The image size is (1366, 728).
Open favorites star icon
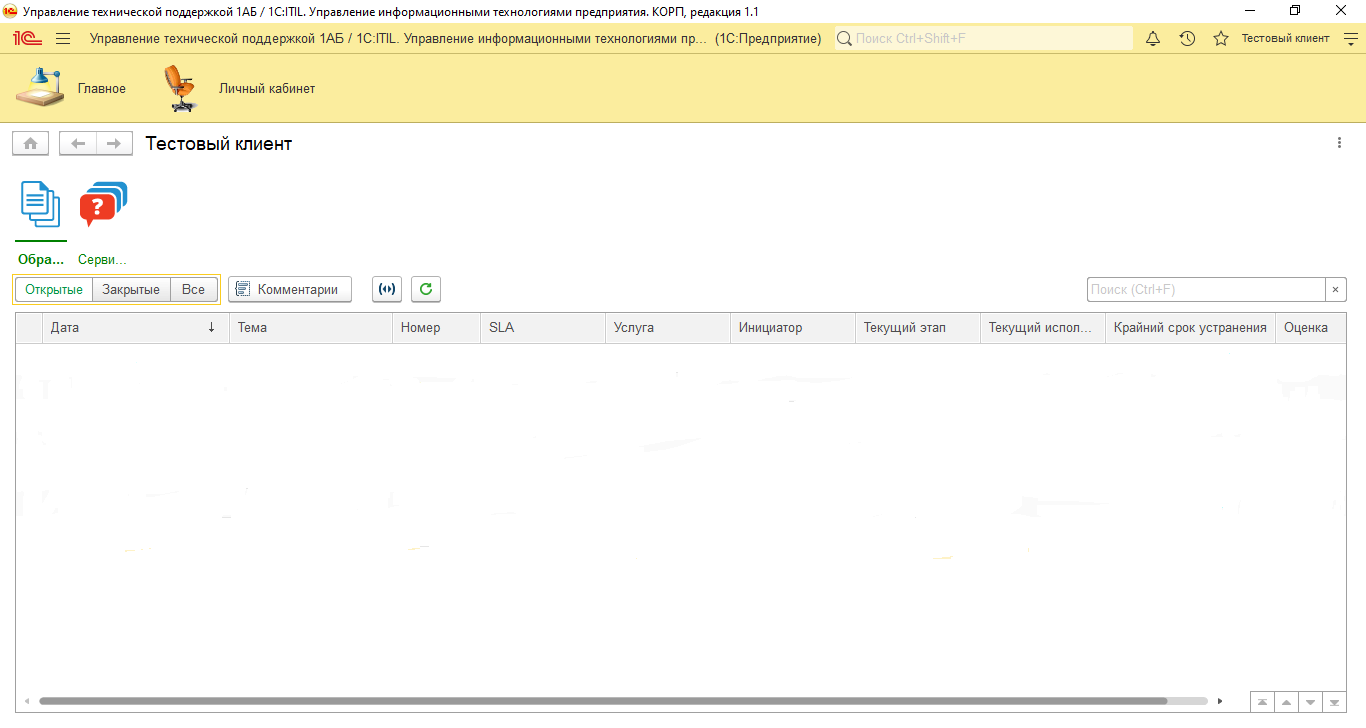[x=1220, y=38]
